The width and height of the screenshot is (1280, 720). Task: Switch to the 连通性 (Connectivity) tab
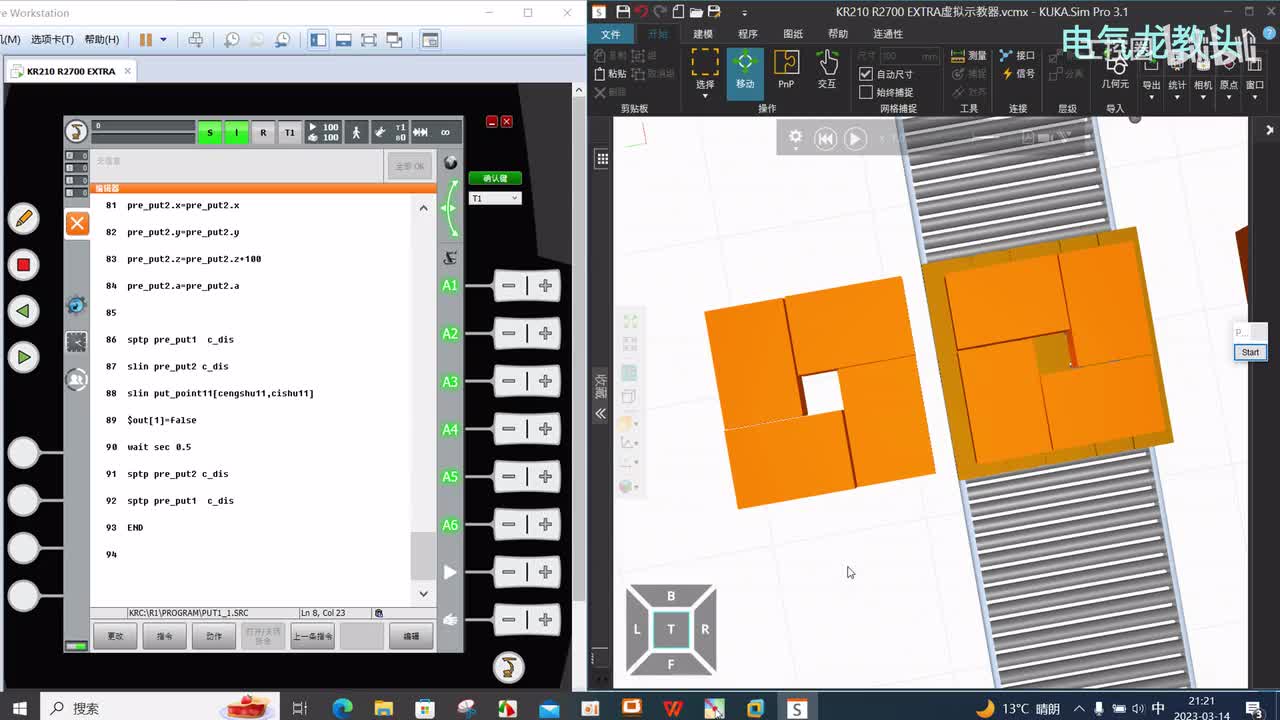888,34
